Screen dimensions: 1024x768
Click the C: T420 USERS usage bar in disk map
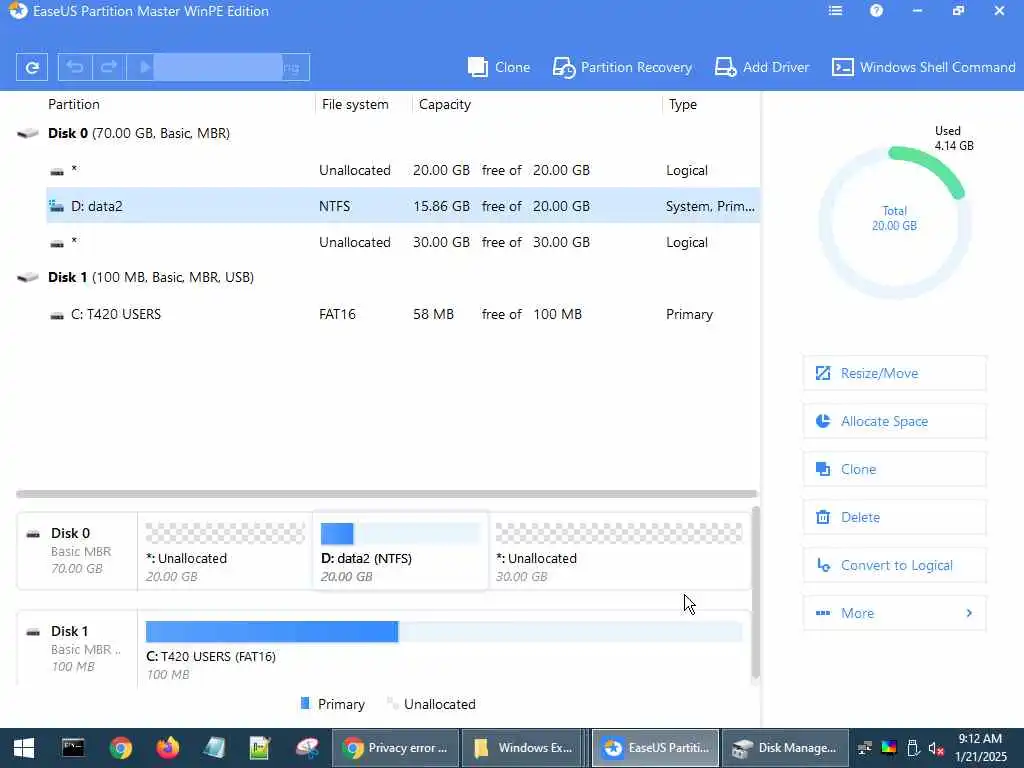pyautogui.click(x=444, y=632)
